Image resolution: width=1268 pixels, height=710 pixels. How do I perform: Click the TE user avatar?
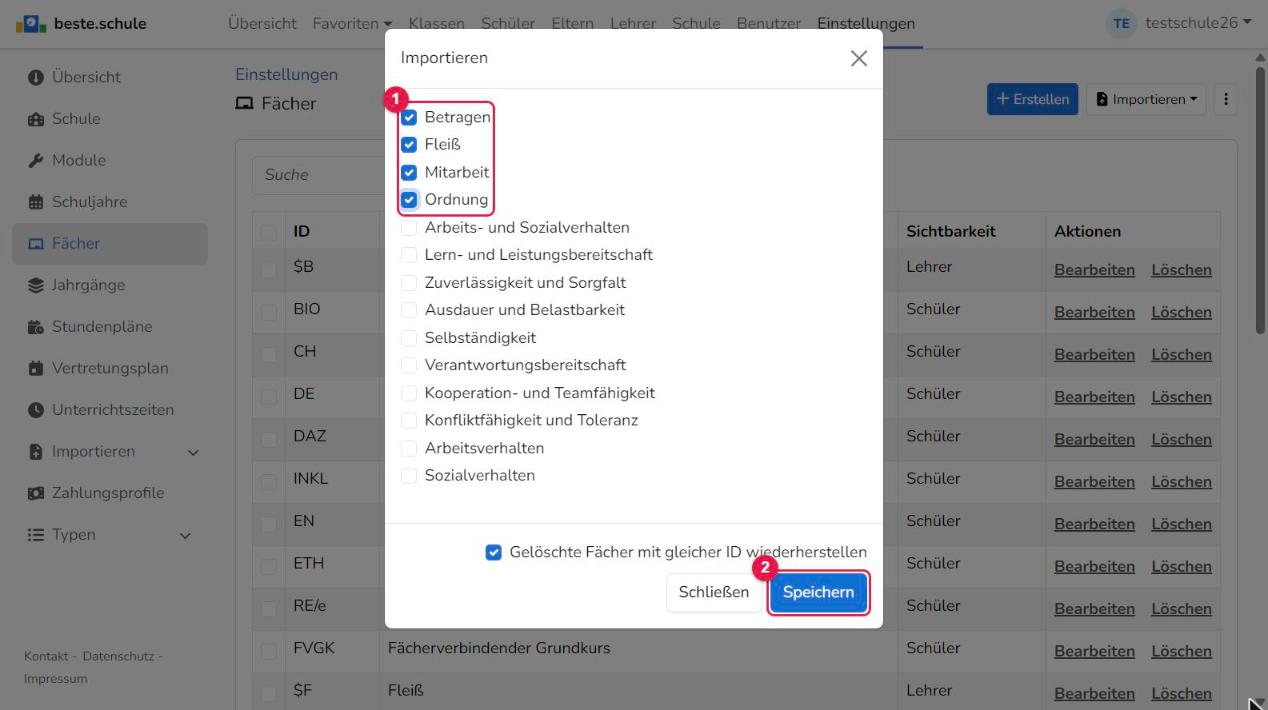pyautogui.click(x=1121, y=24)
